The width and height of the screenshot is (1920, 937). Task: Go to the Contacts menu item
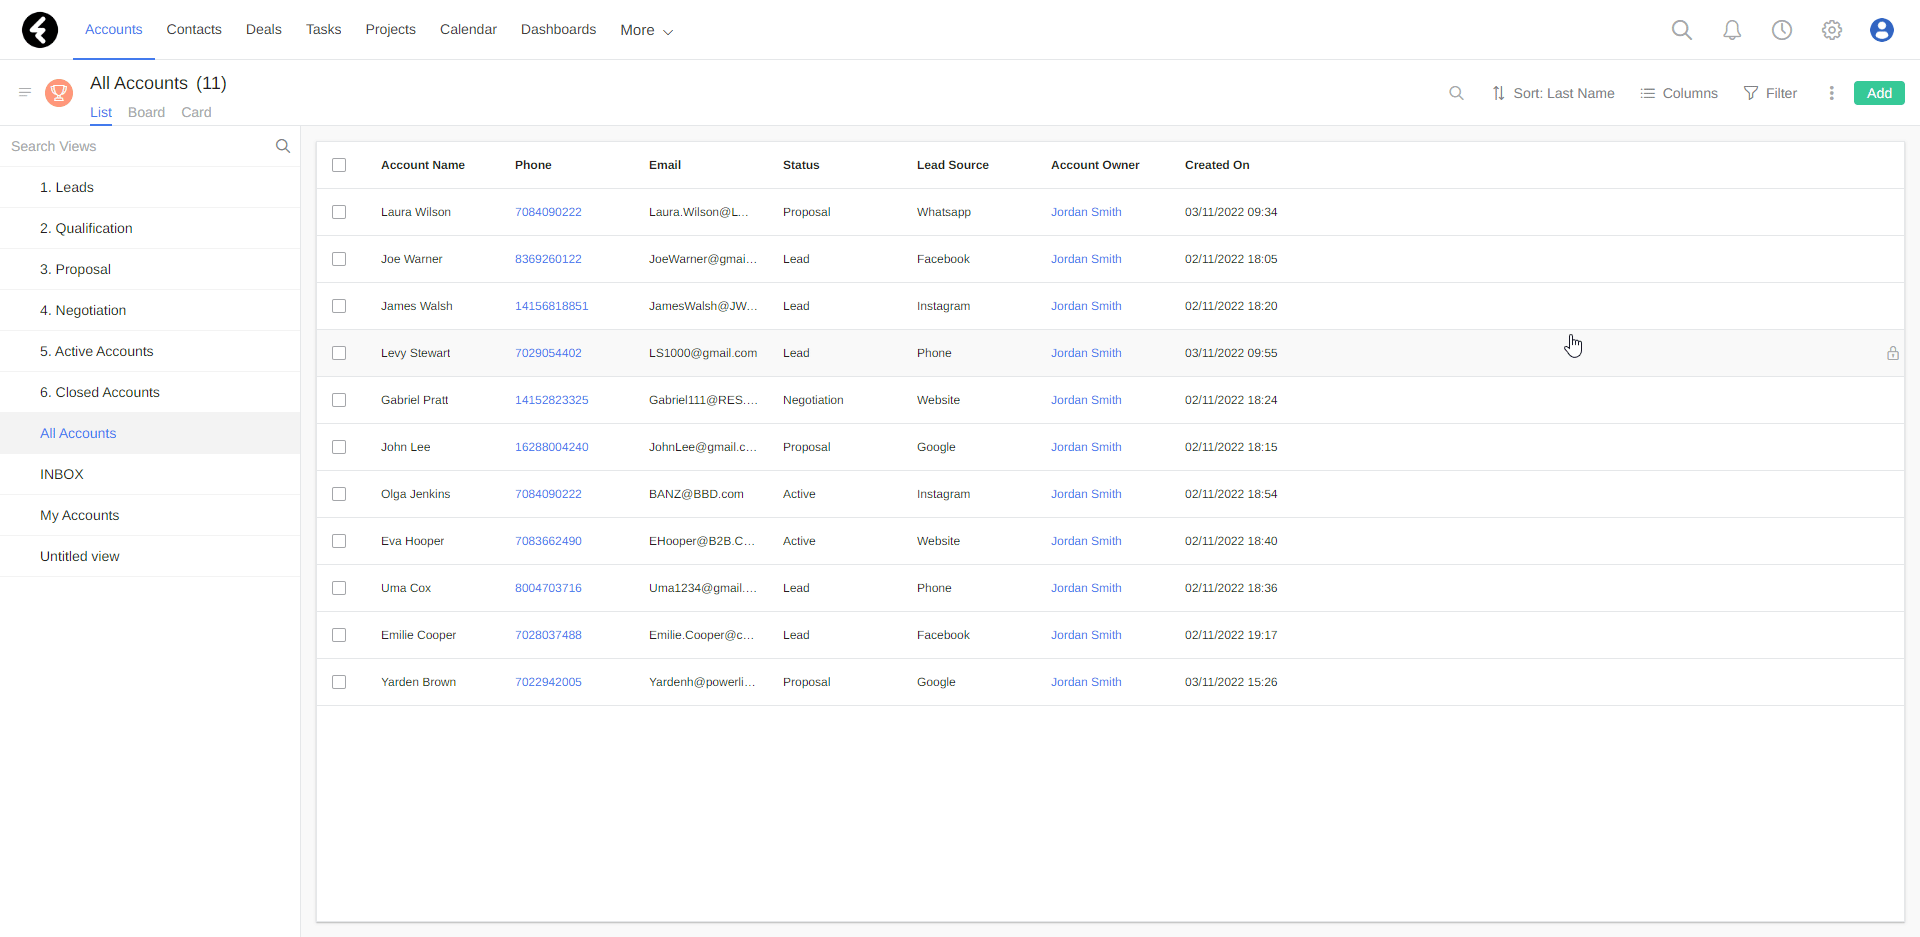click(193, 29)
